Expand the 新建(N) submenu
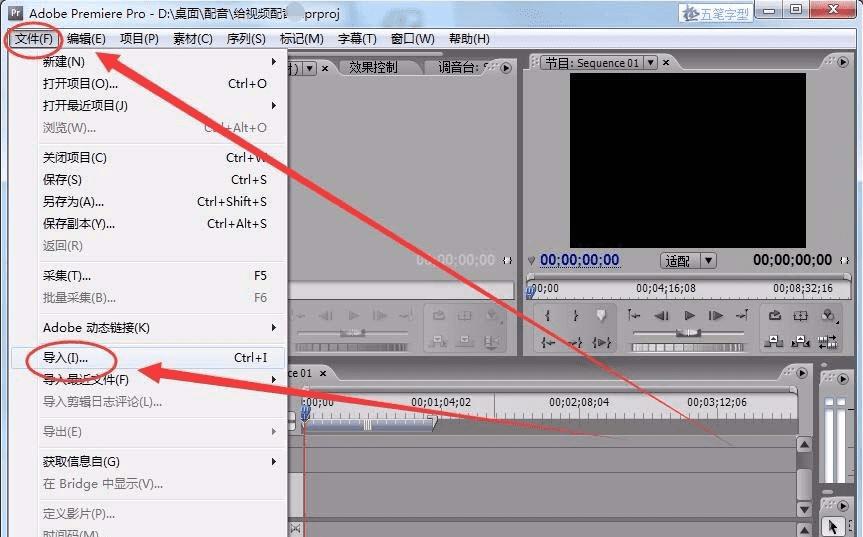 (x=274, y=61)
